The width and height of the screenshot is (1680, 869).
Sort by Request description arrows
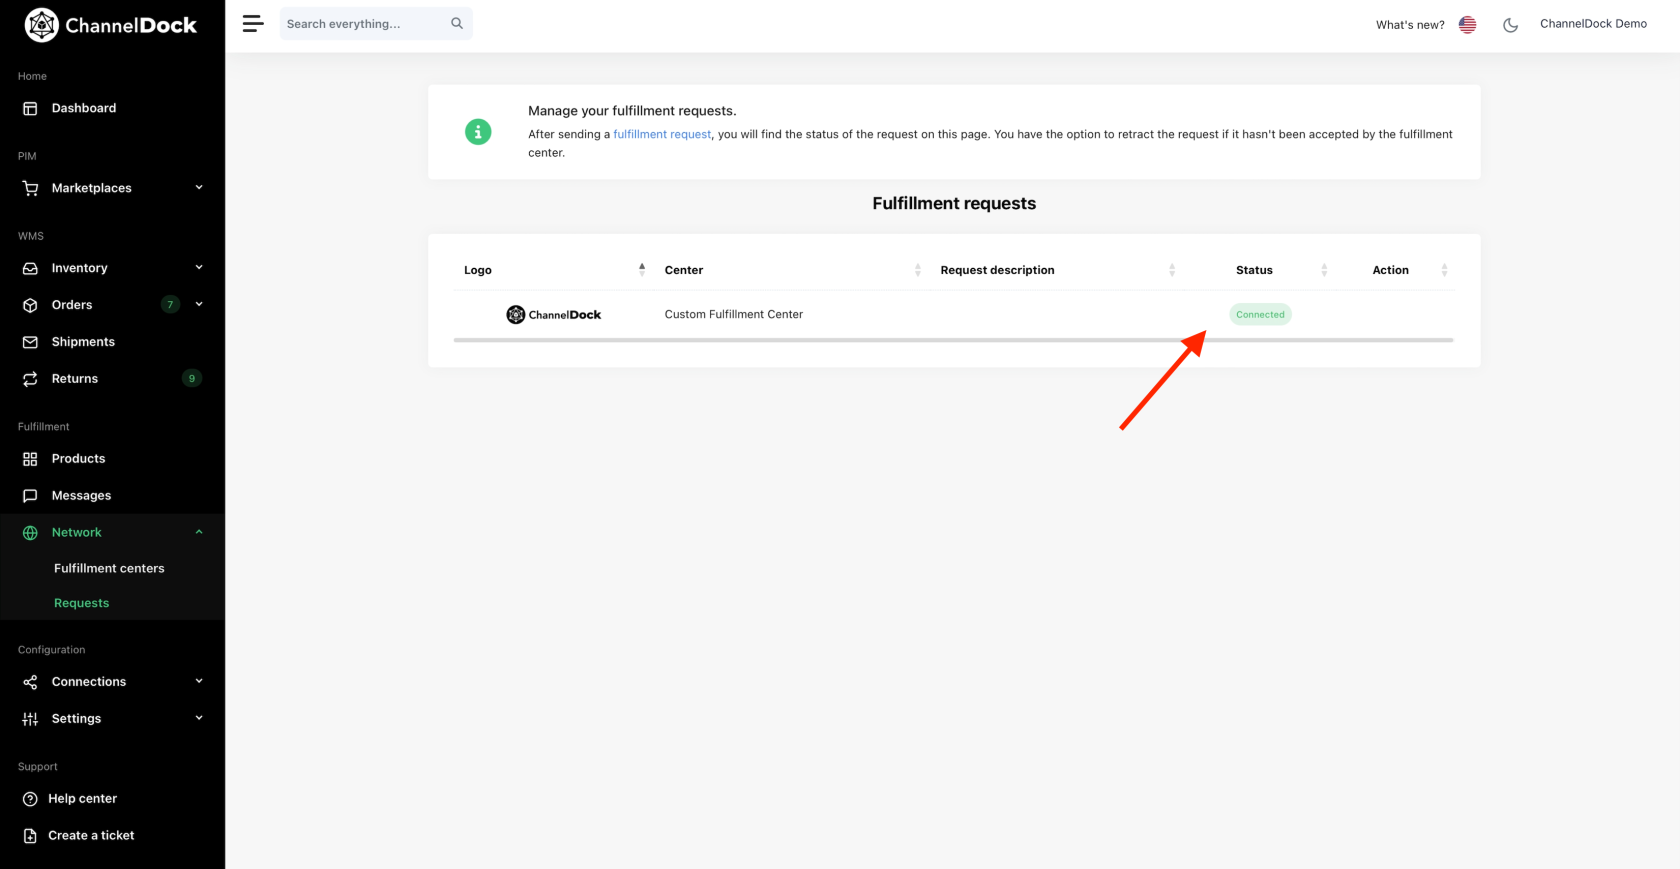1172,270
